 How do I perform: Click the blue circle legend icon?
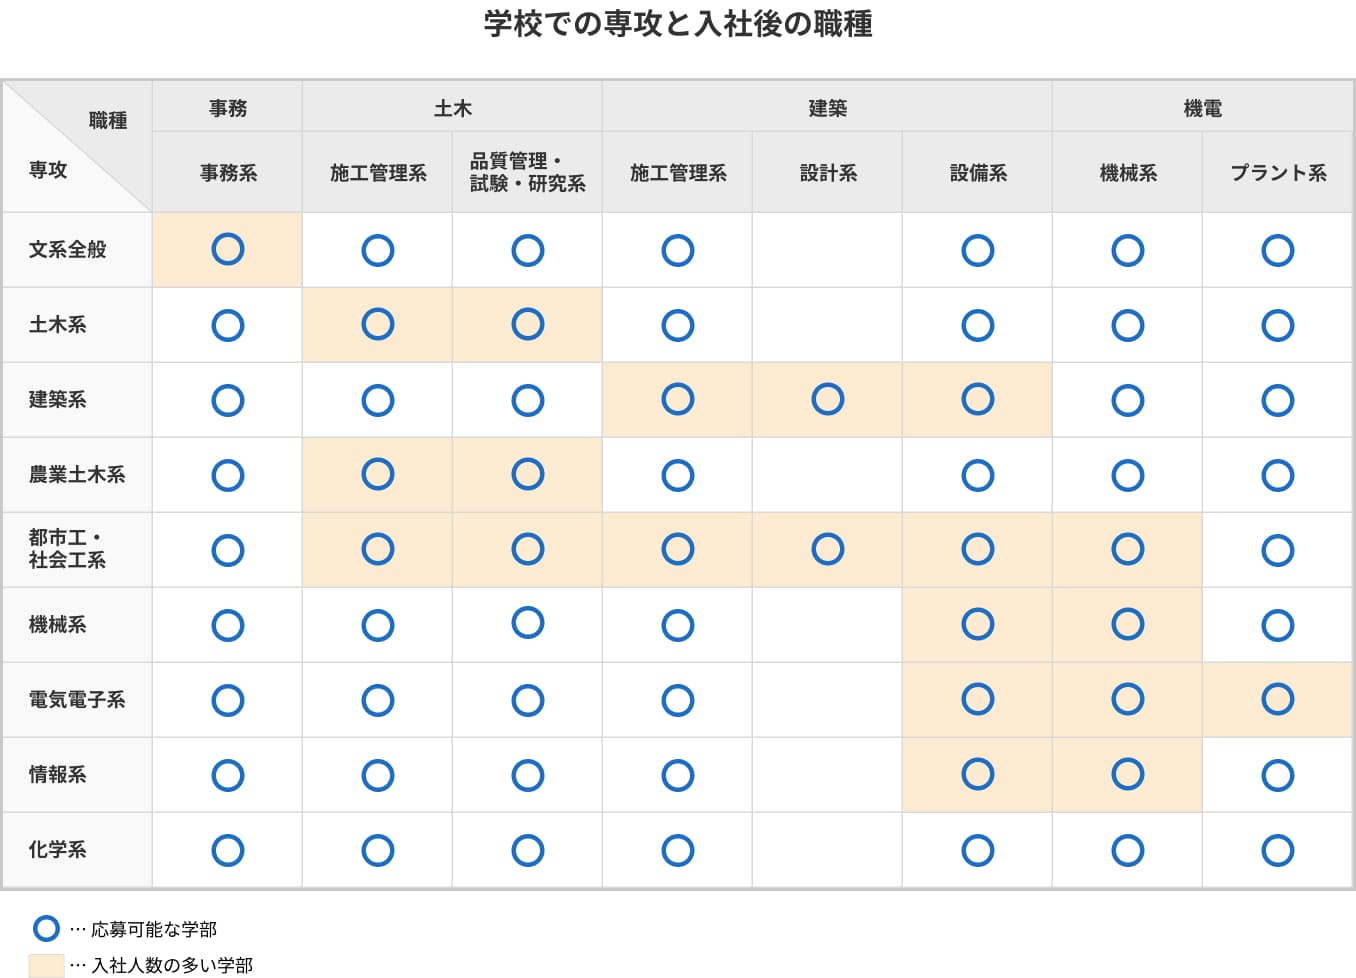click(x=46, y=929)
